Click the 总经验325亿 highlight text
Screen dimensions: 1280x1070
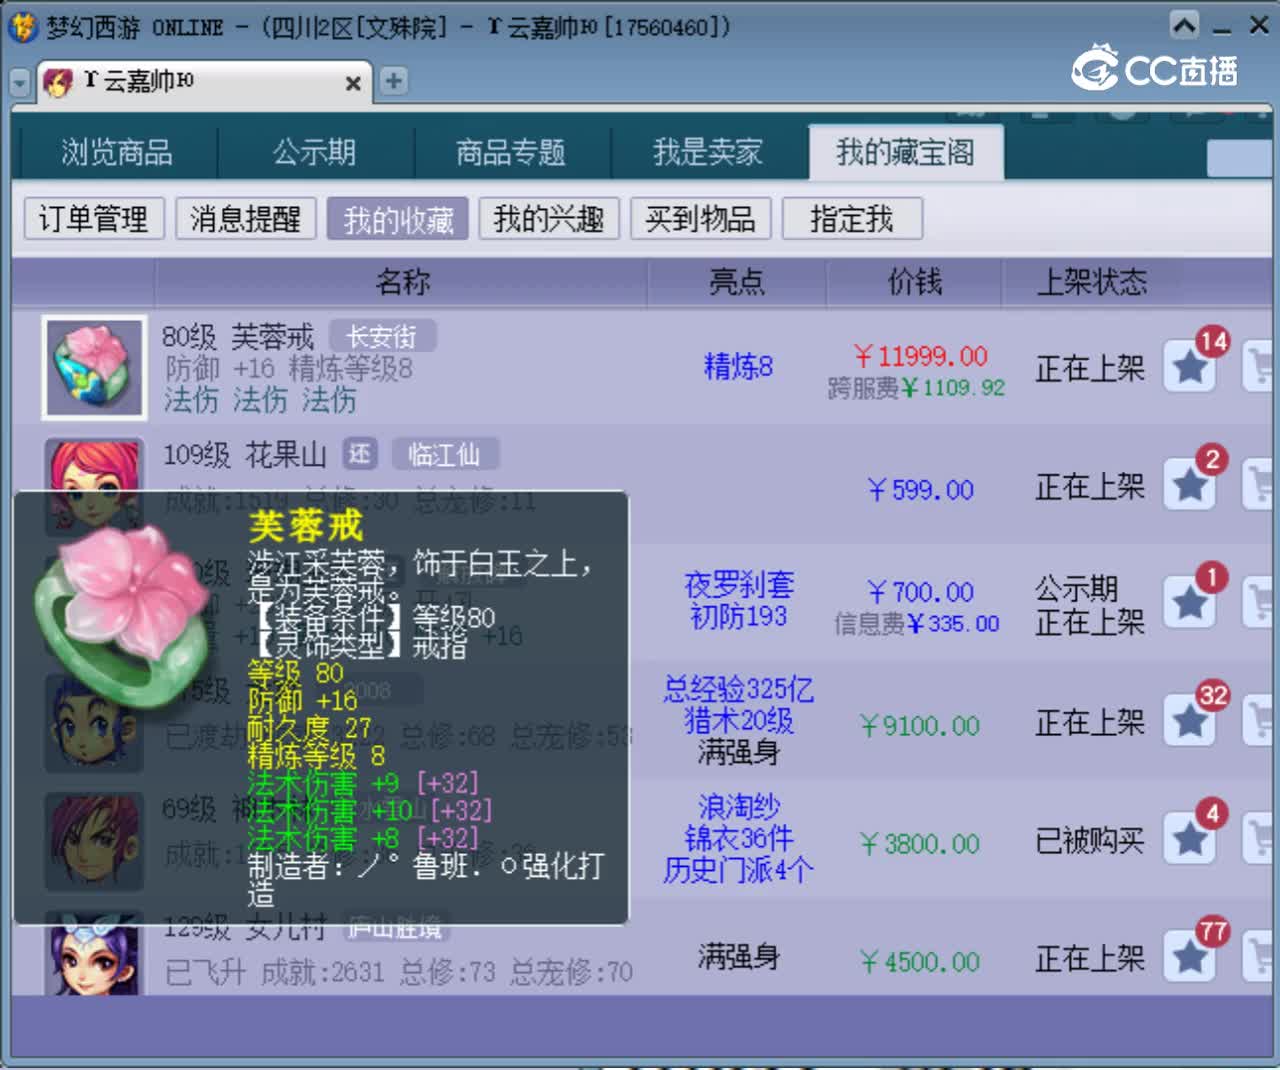[x=739, y=689]
